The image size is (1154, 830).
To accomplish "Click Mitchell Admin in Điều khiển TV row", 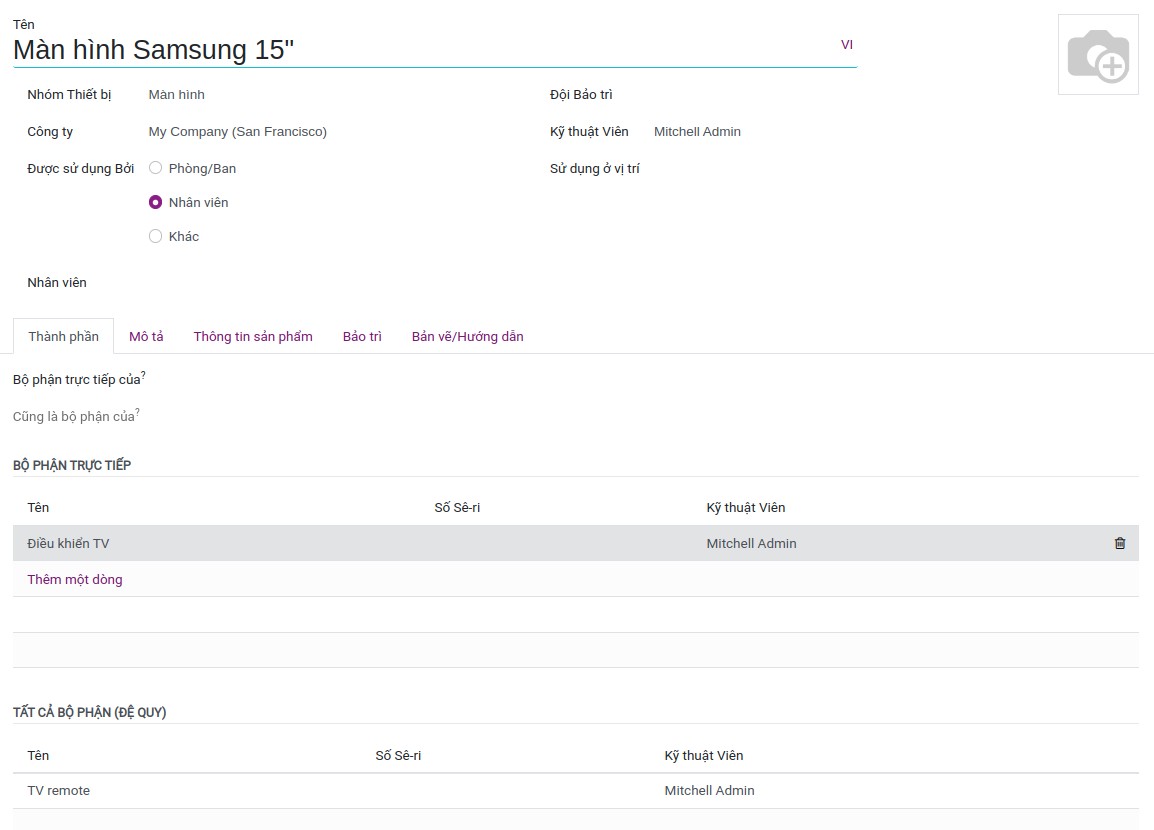I will [x=751, y=544].
